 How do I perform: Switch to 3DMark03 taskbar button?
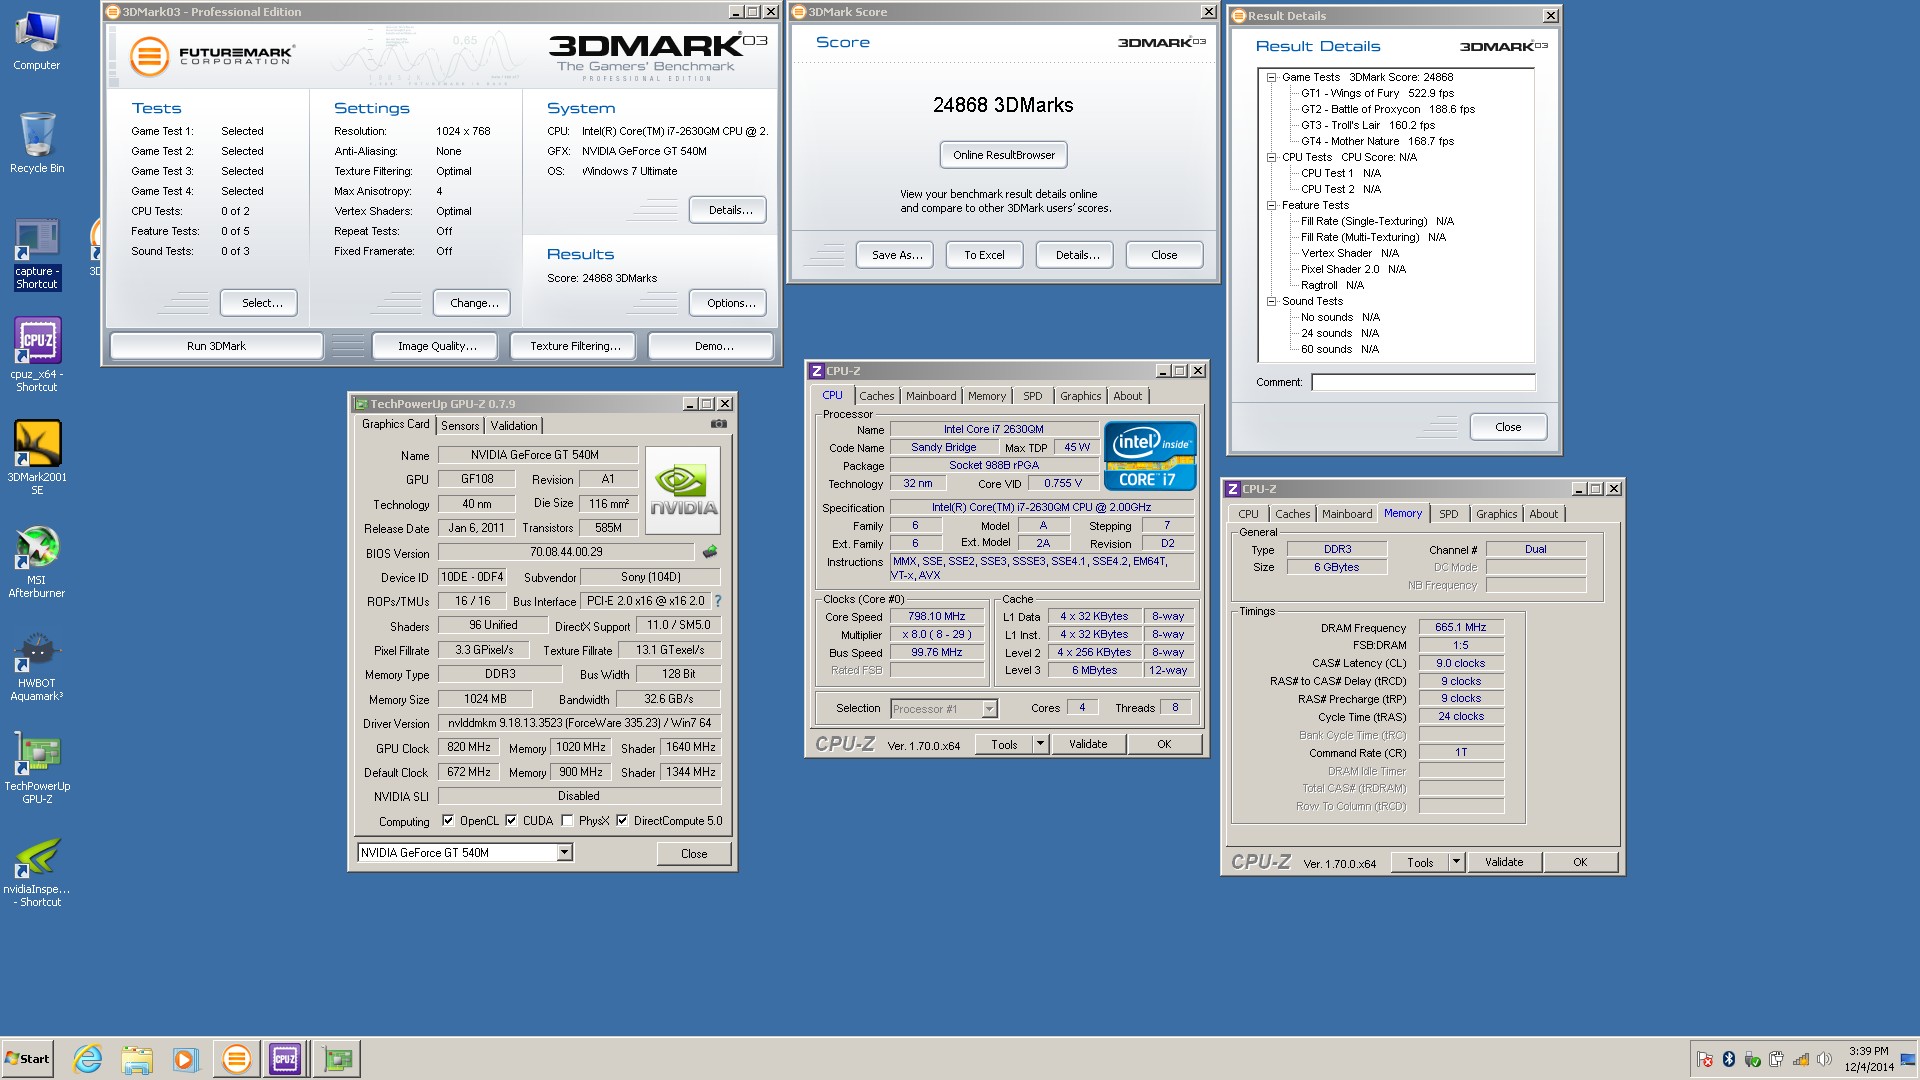pos(236,1059)
